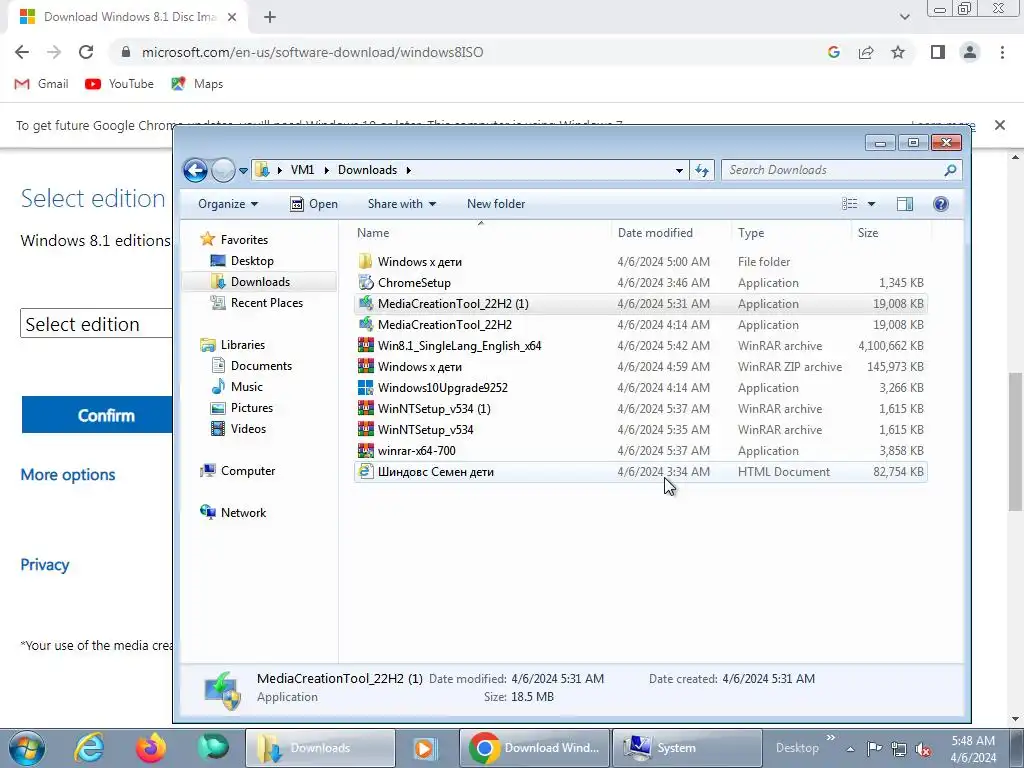1024x768 pixels.
Task: Open a new Chrome tab
Action: (270, 17)
